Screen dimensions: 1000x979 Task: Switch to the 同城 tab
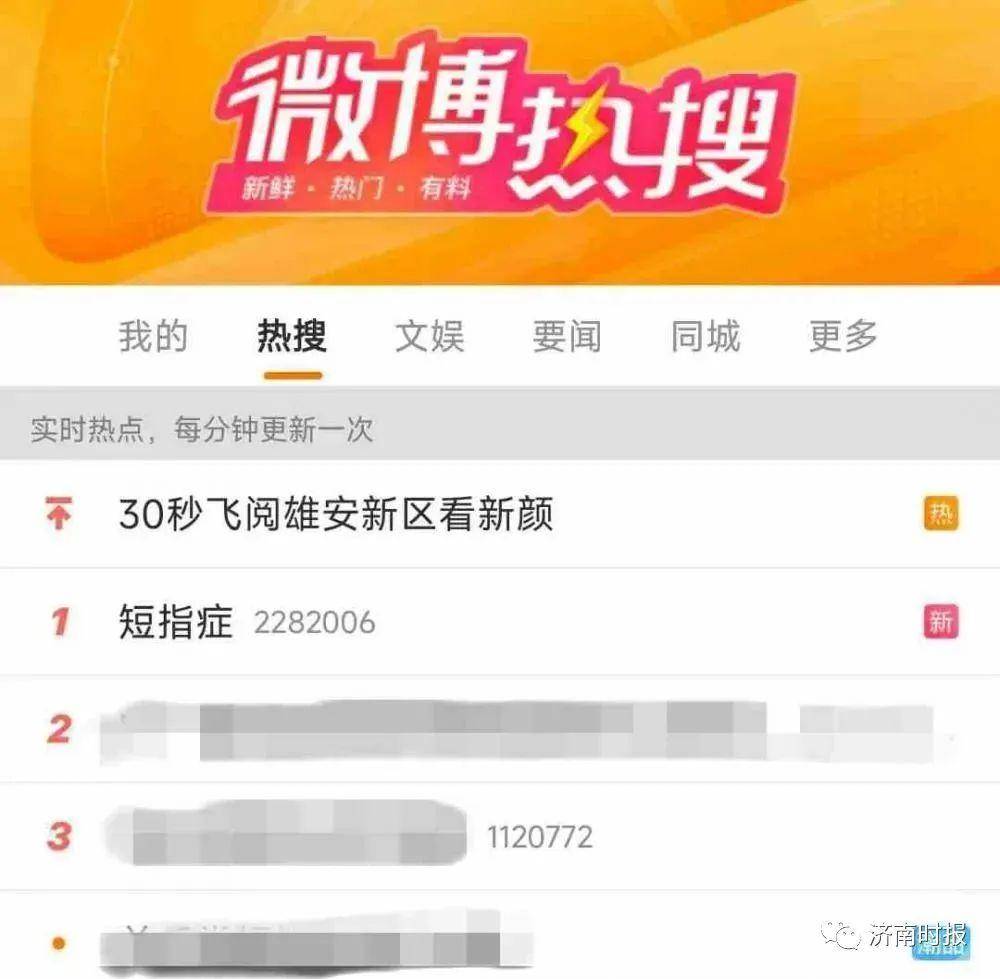coord(706,336)
